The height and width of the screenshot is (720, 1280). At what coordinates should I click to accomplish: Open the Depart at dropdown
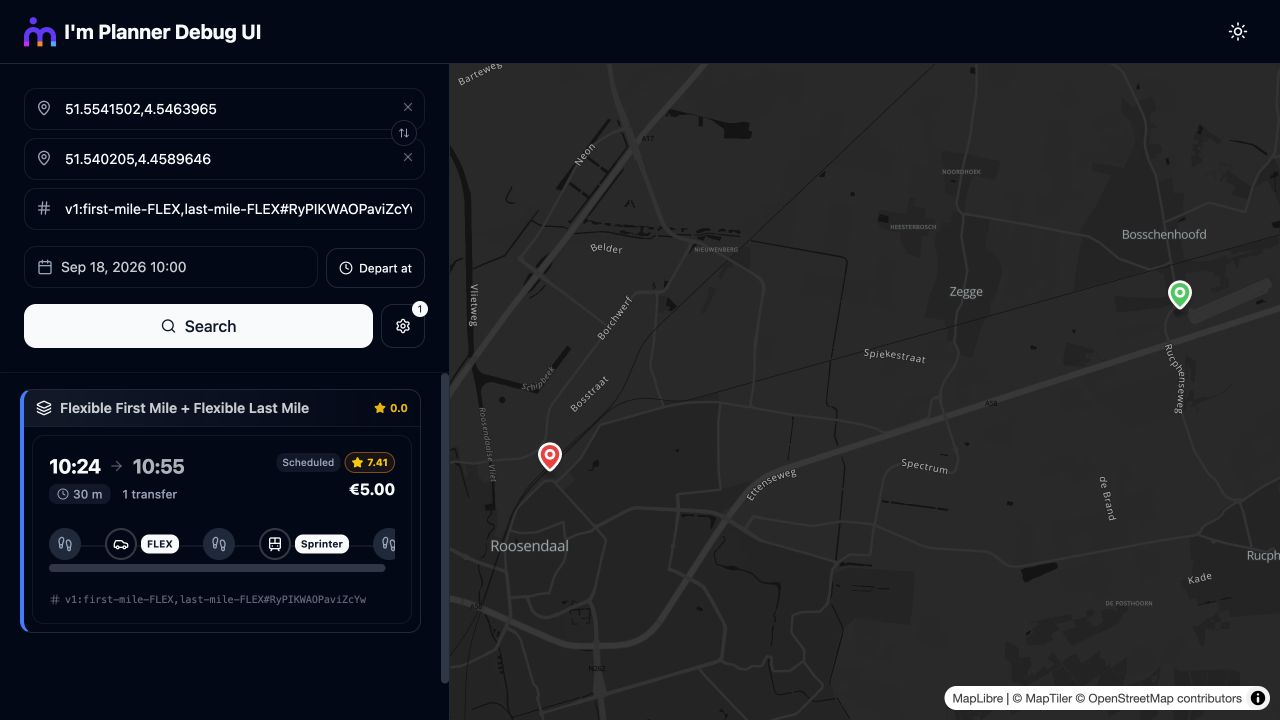(x=375, y=268)
